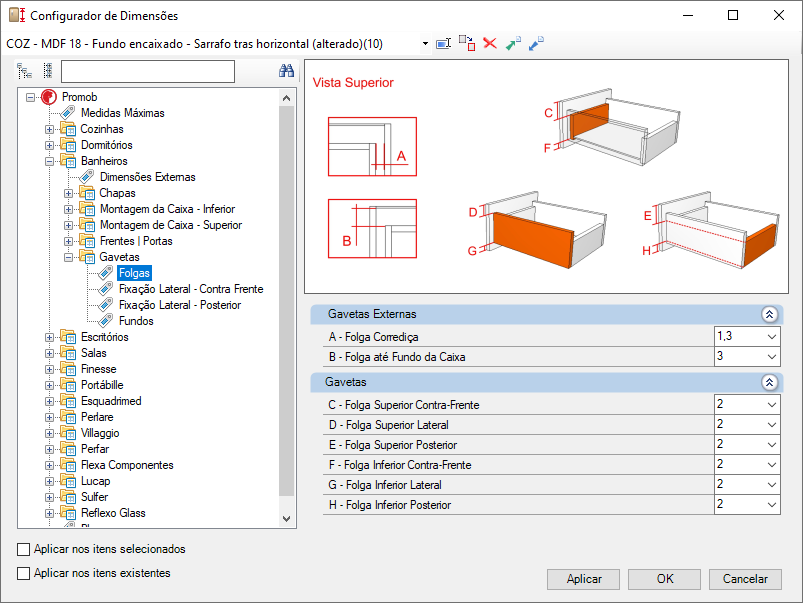
Task: Enable Aplicar nos itens existentes checkbox
Action: [24, 573]
